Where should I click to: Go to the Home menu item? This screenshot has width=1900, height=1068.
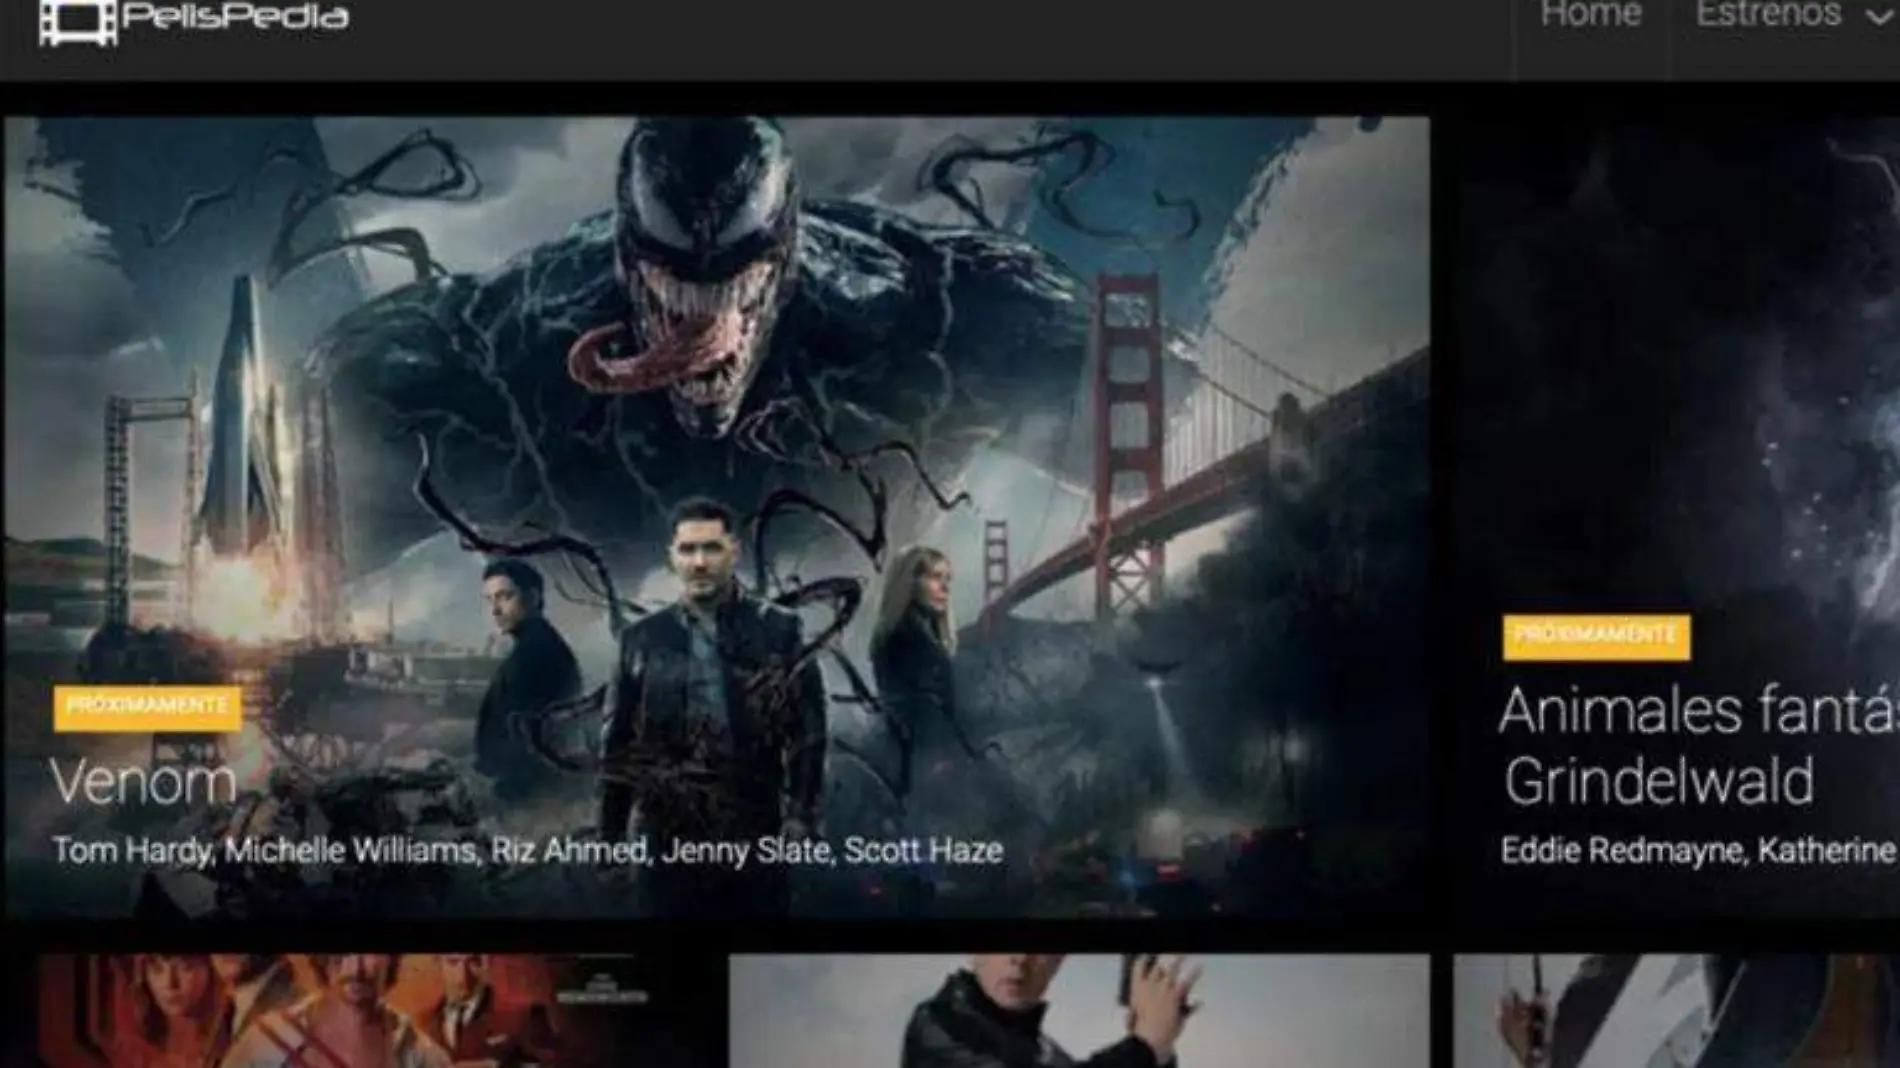[1590, 14]
